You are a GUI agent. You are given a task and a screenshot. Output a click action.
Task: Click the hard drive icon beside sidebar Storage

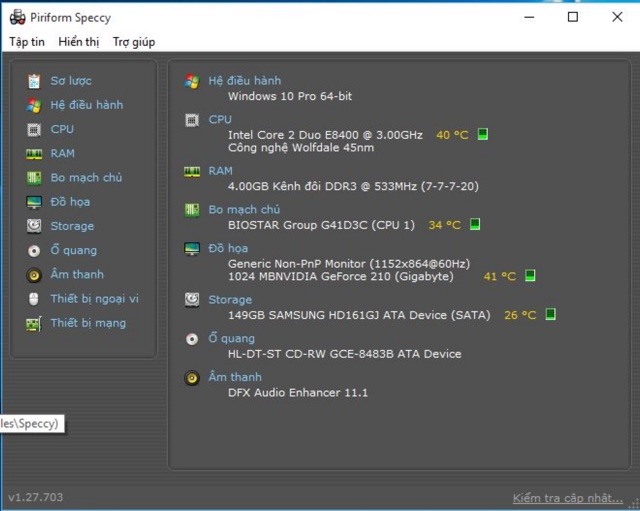click(34, 226)
